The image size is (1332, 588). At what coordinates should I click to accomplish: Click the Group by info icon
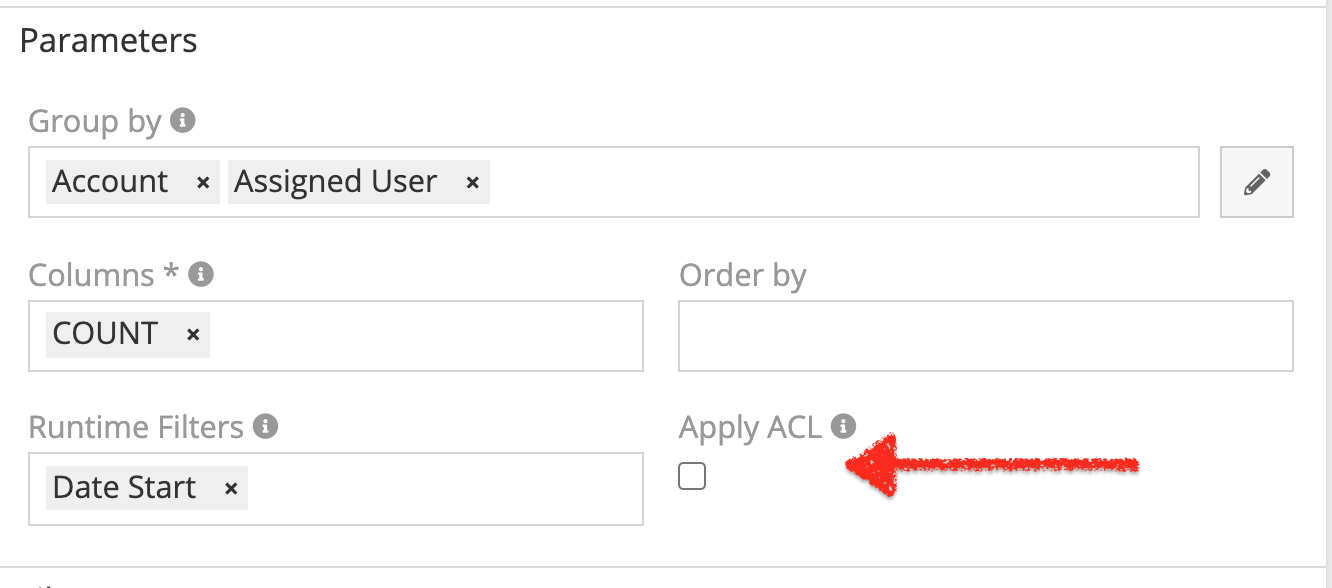182,121
